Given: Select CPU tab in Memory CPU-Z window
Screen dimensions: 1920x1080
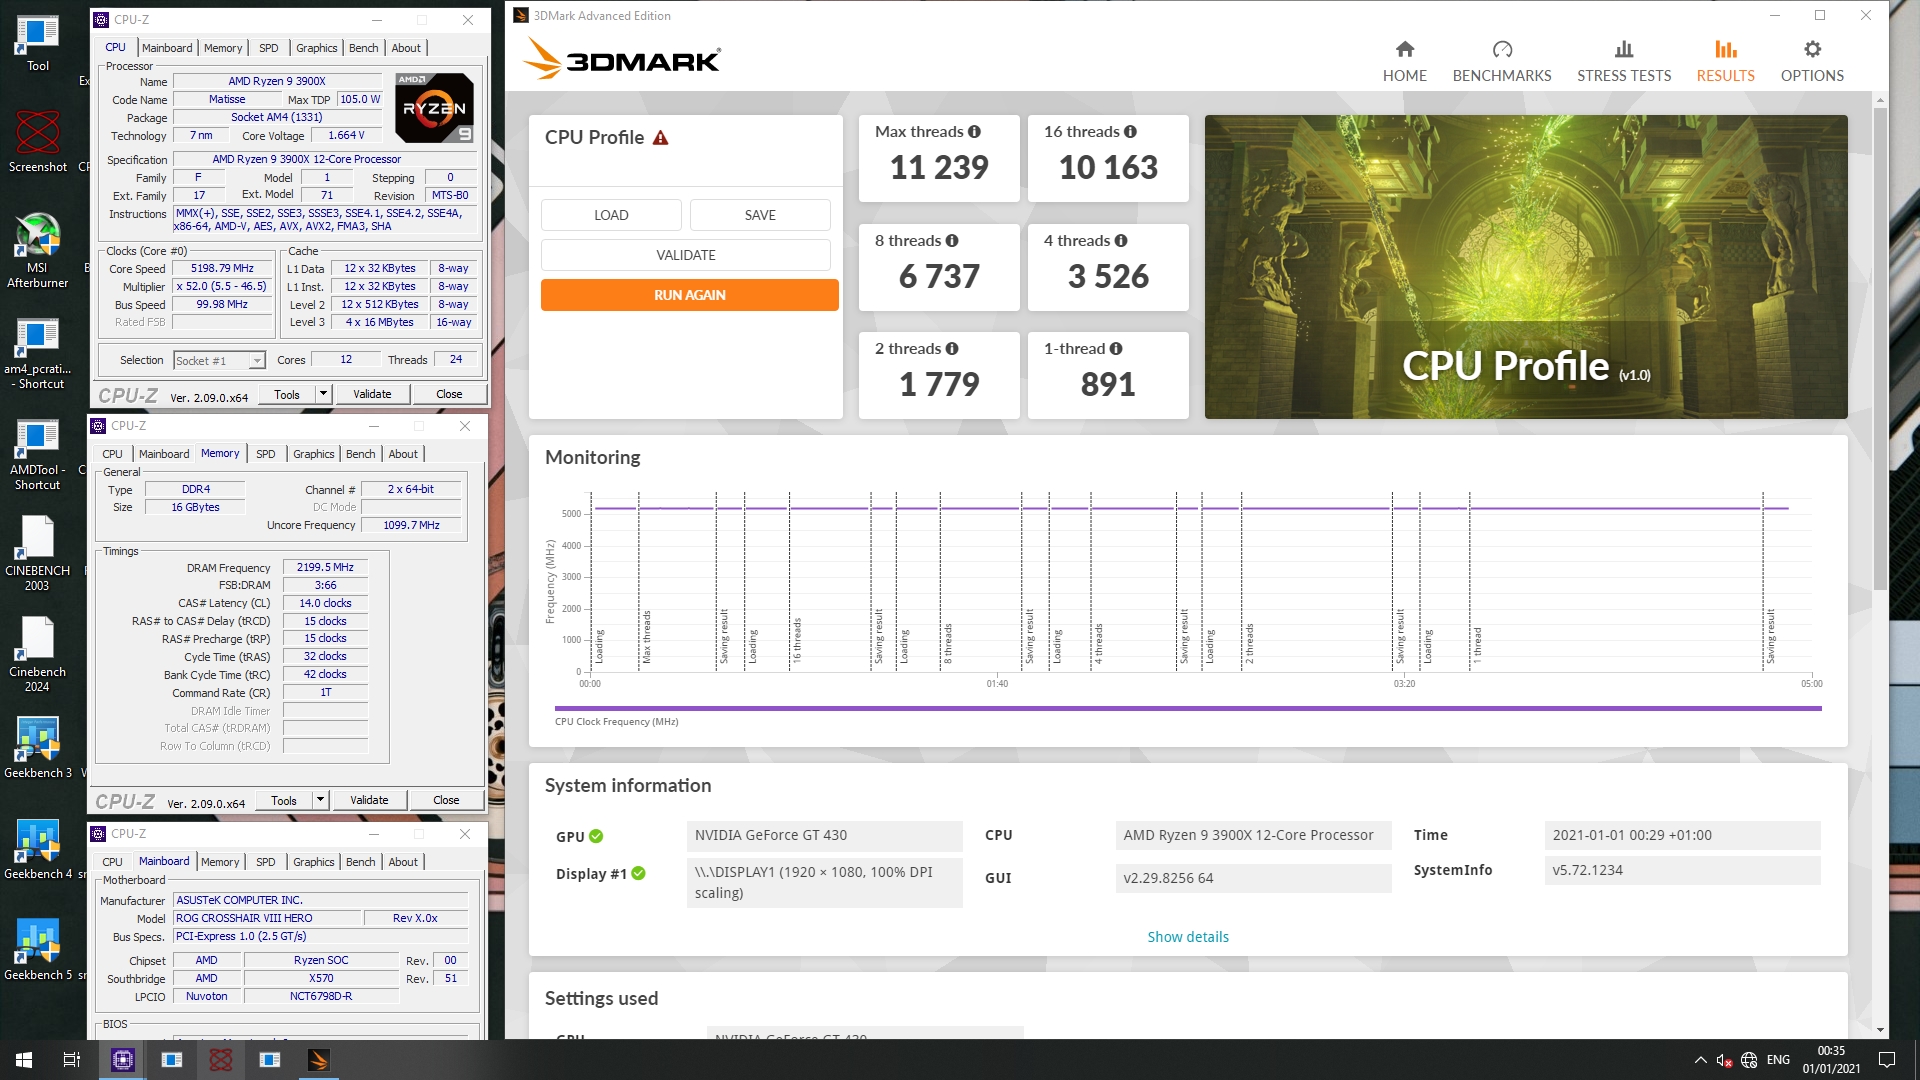Looking at the screenshot, I should pos(112,454).
